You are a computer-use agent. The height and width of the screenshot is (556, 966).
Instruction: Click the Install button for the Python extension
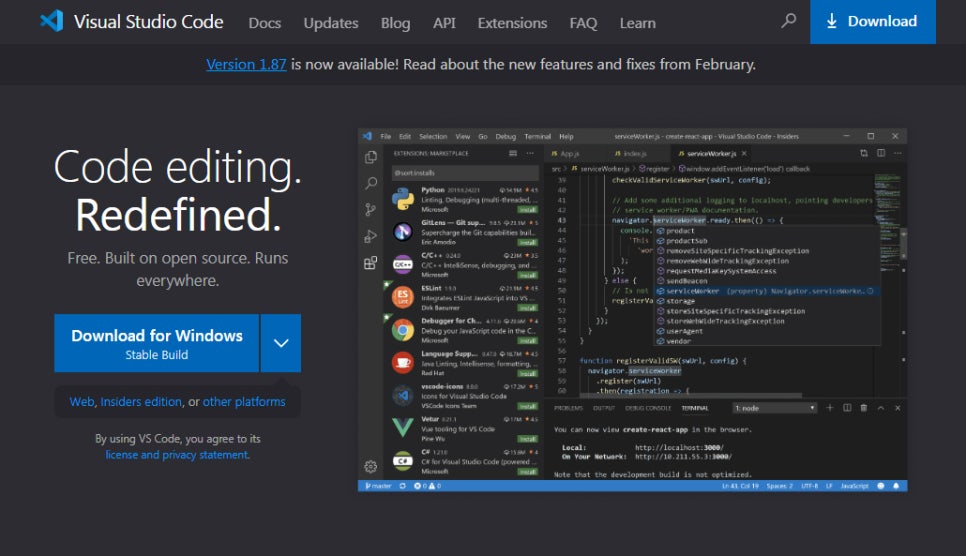pyautogui.click(x=527, y=210)
